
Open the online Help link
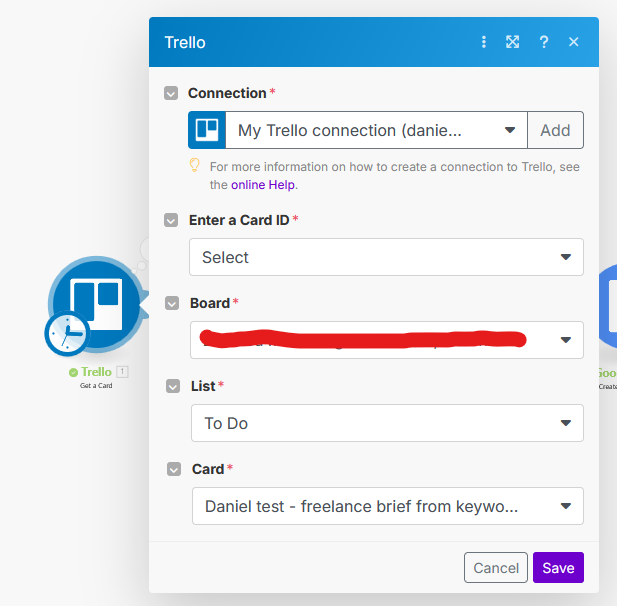[263, 185]
